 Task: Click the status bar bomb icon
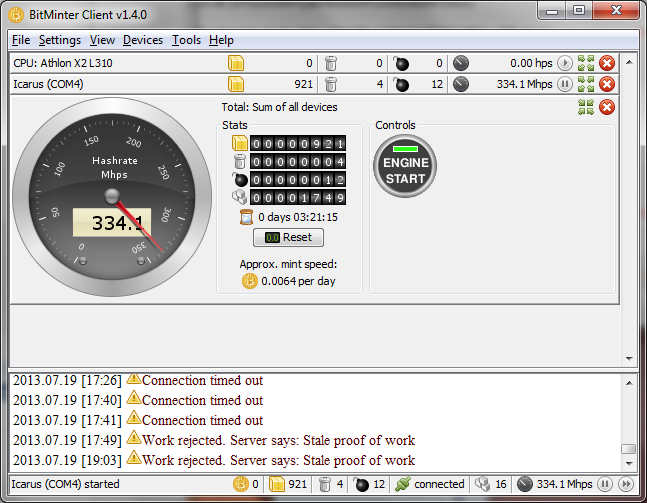pyautogui.click(x=361, y=484)
